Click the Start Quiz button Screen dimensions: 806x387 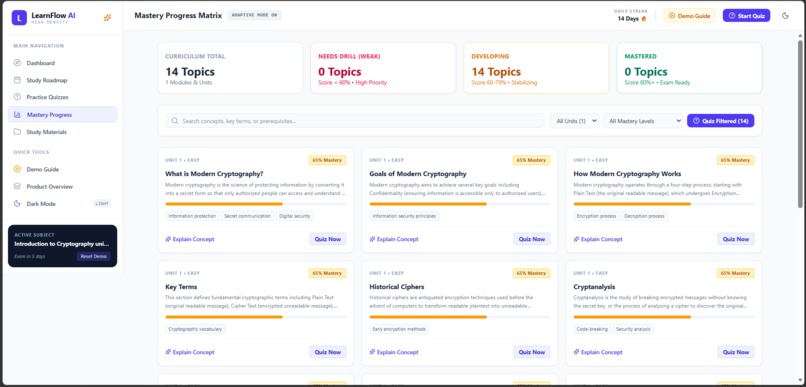[x=746, y=16]
